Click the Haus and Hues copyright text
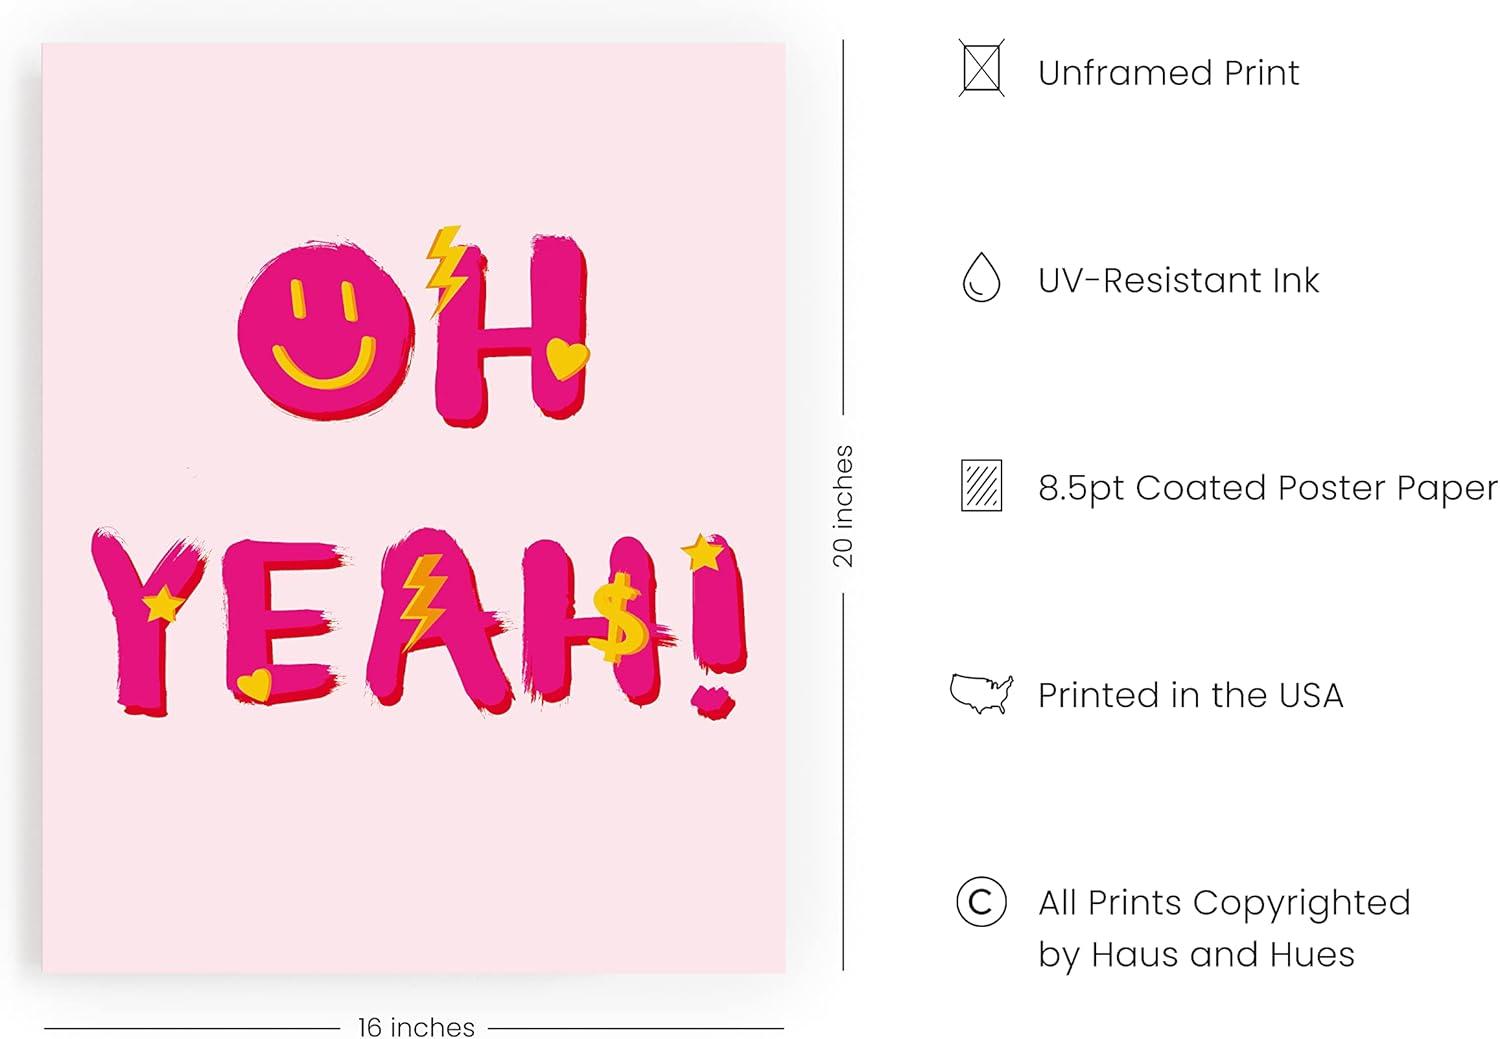This screenshot has width=1500, height=1039. coord(1224,928)
